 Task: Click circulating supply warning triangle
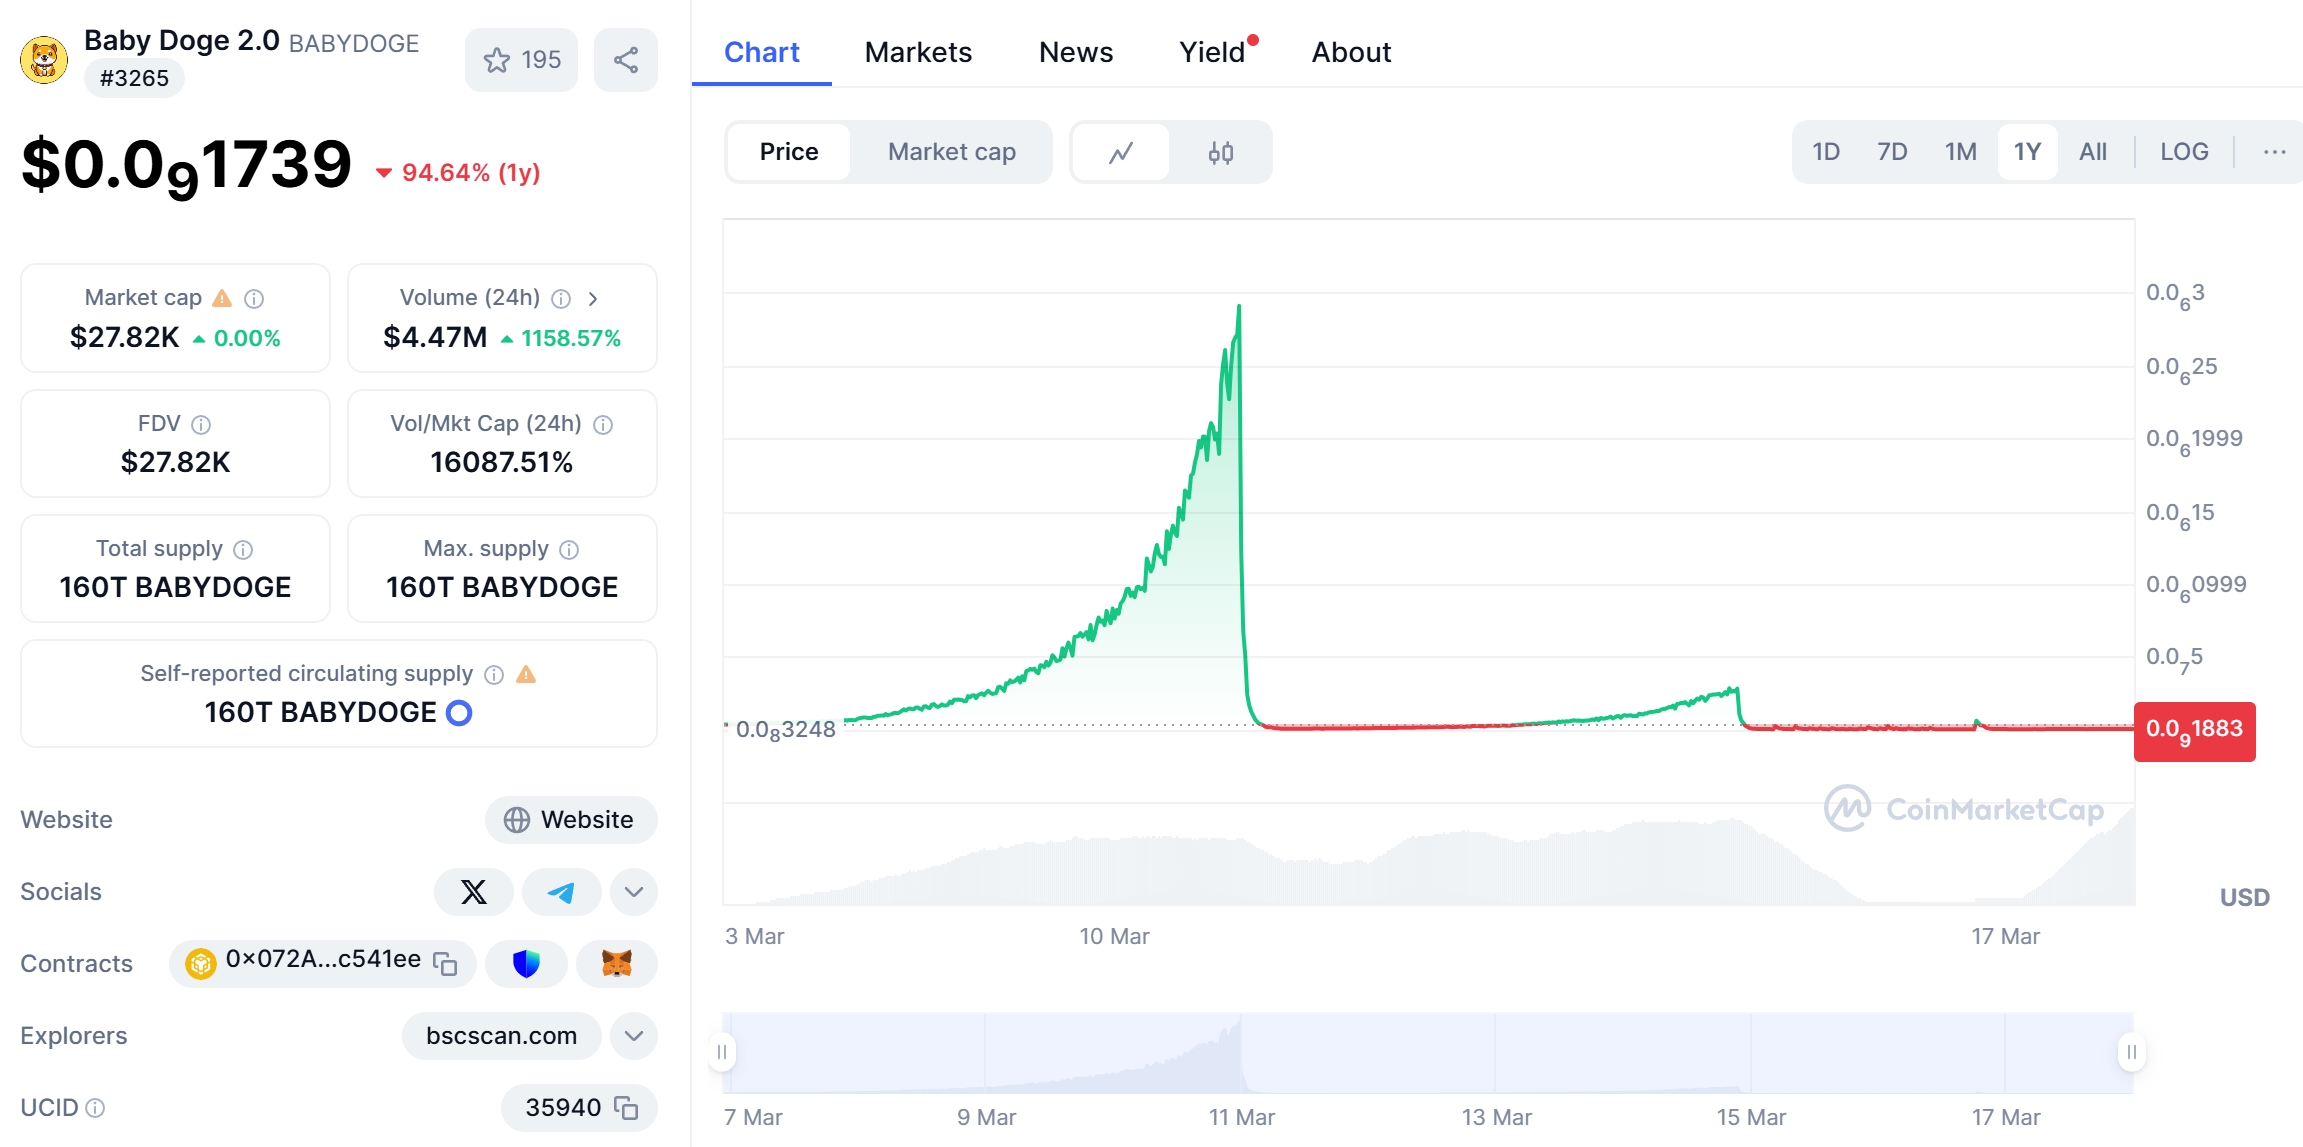click(x=526, y=674)
